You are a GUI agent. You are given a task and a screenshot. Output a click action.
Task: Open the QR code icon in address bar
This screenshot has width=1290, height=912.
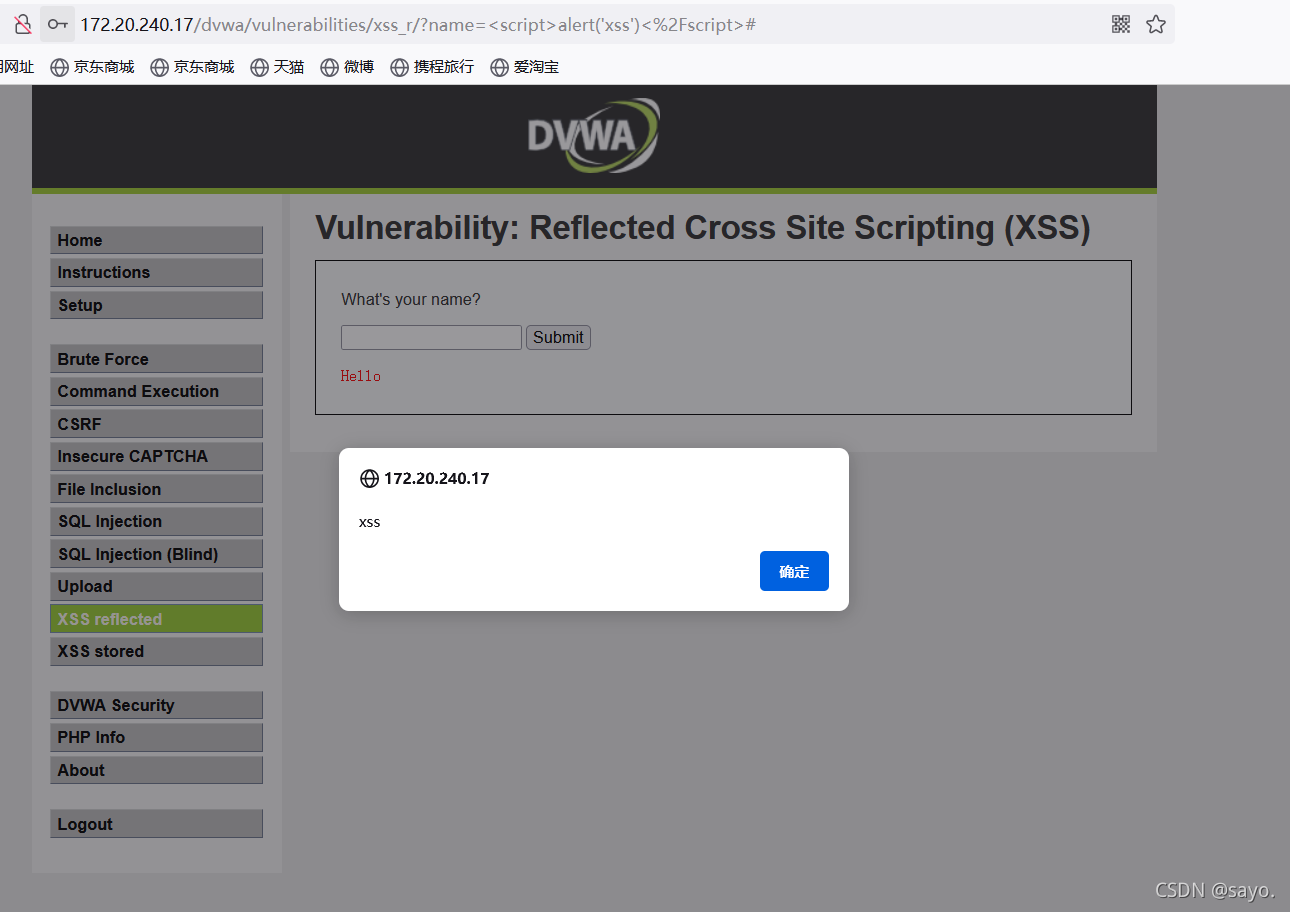[x=1121, y=24]
